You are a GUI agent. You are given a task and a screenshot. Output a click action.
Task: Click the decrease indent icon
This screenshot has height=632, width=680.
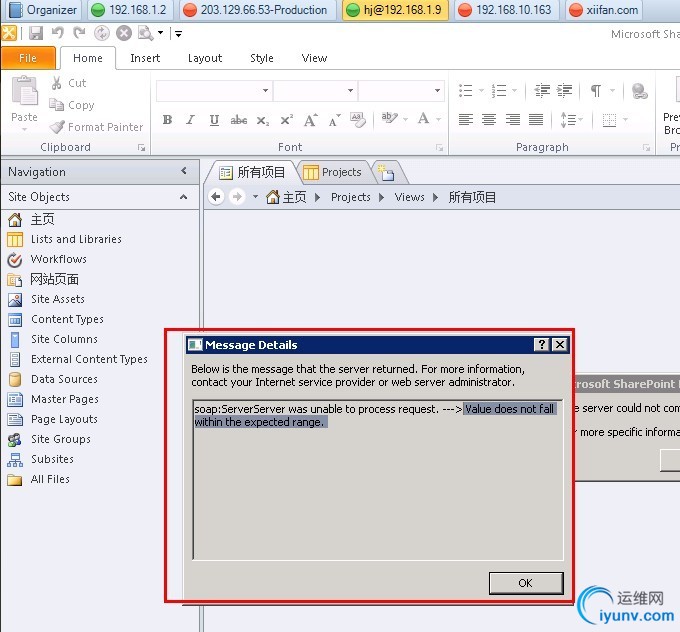pyautogui.click(x=542, y=91)
